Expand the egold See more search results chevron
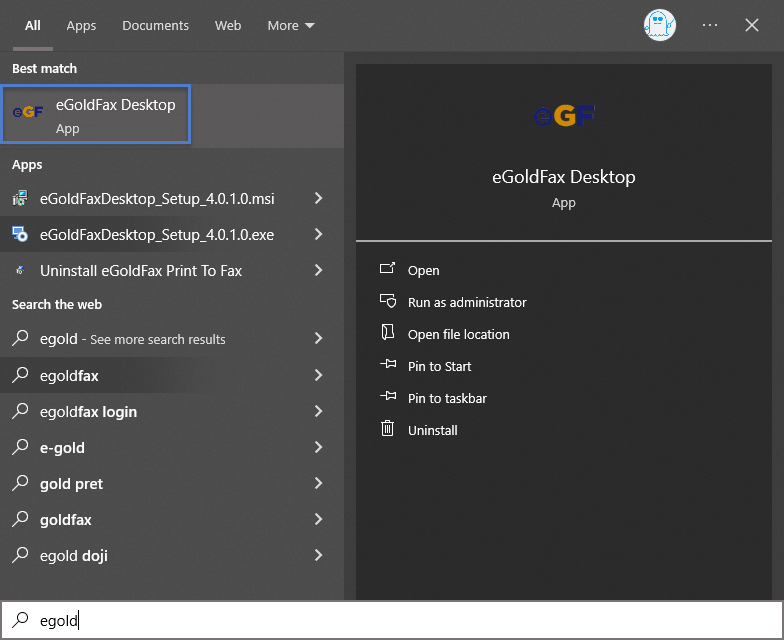The width and height of the screenshot is (784, 640). (x=318, y=338)
